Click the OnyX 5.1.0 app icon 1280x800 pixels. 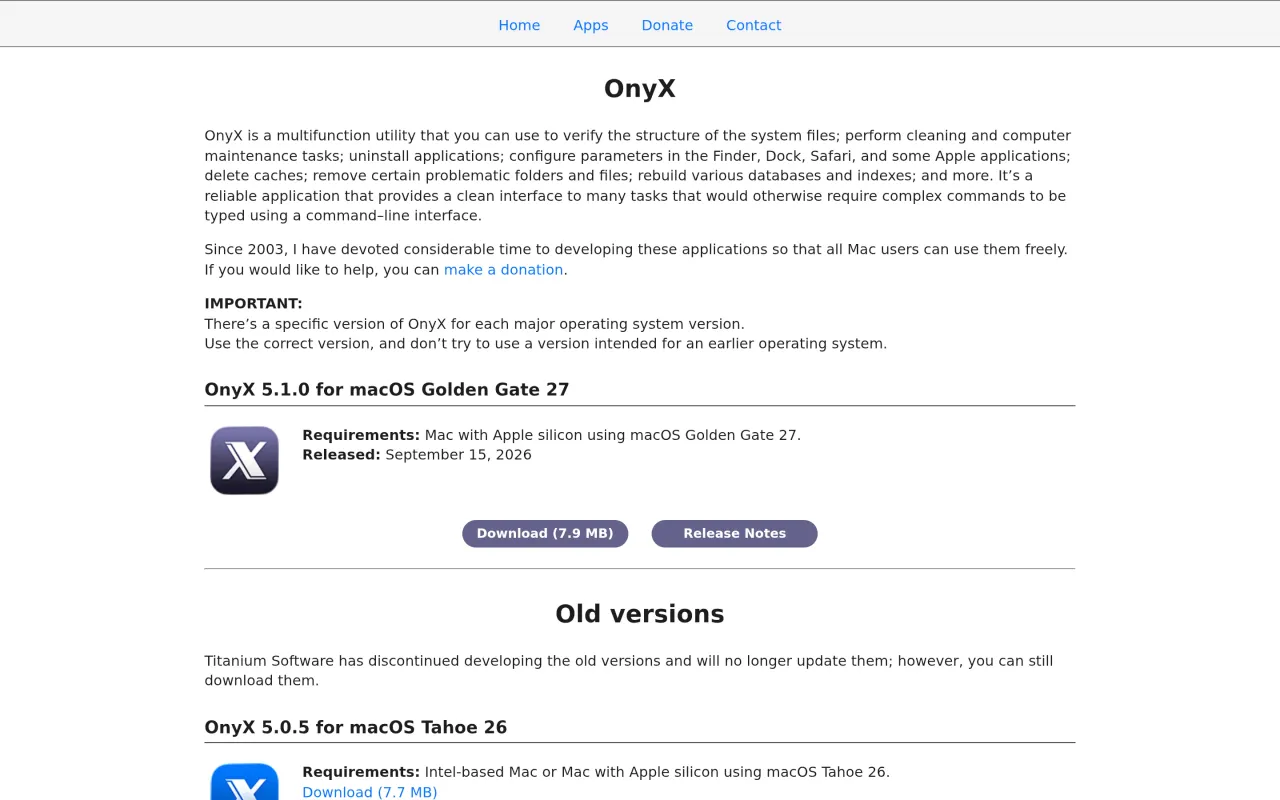(x=244, y=460)
